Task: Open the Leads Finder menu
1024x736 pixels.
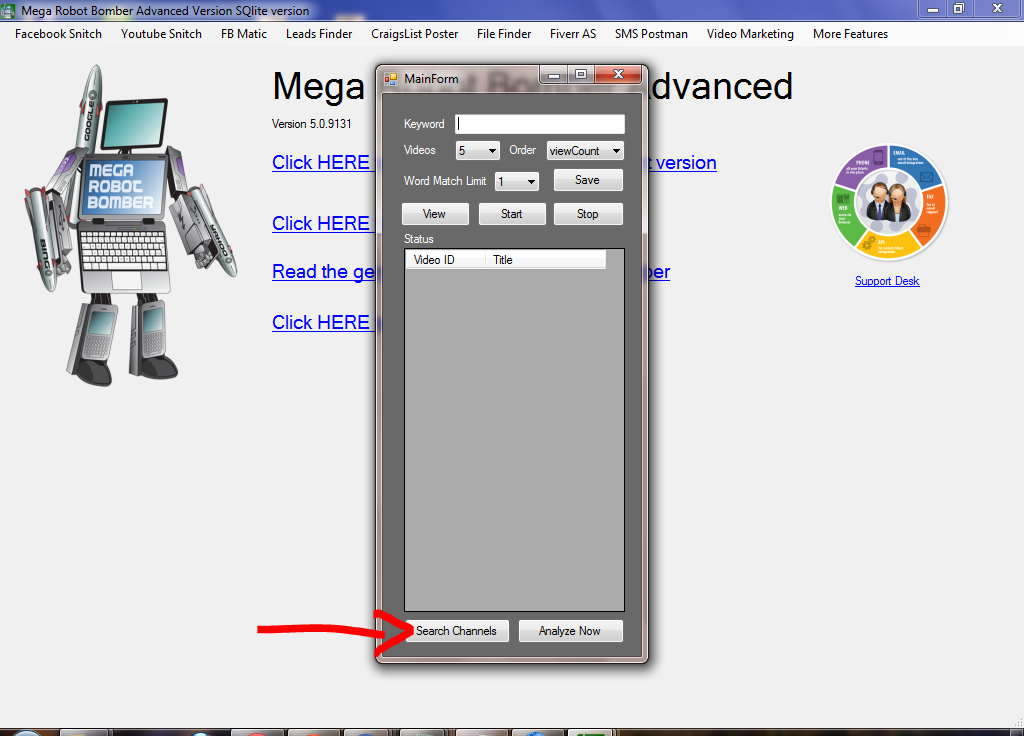Action: click(319, 34)
